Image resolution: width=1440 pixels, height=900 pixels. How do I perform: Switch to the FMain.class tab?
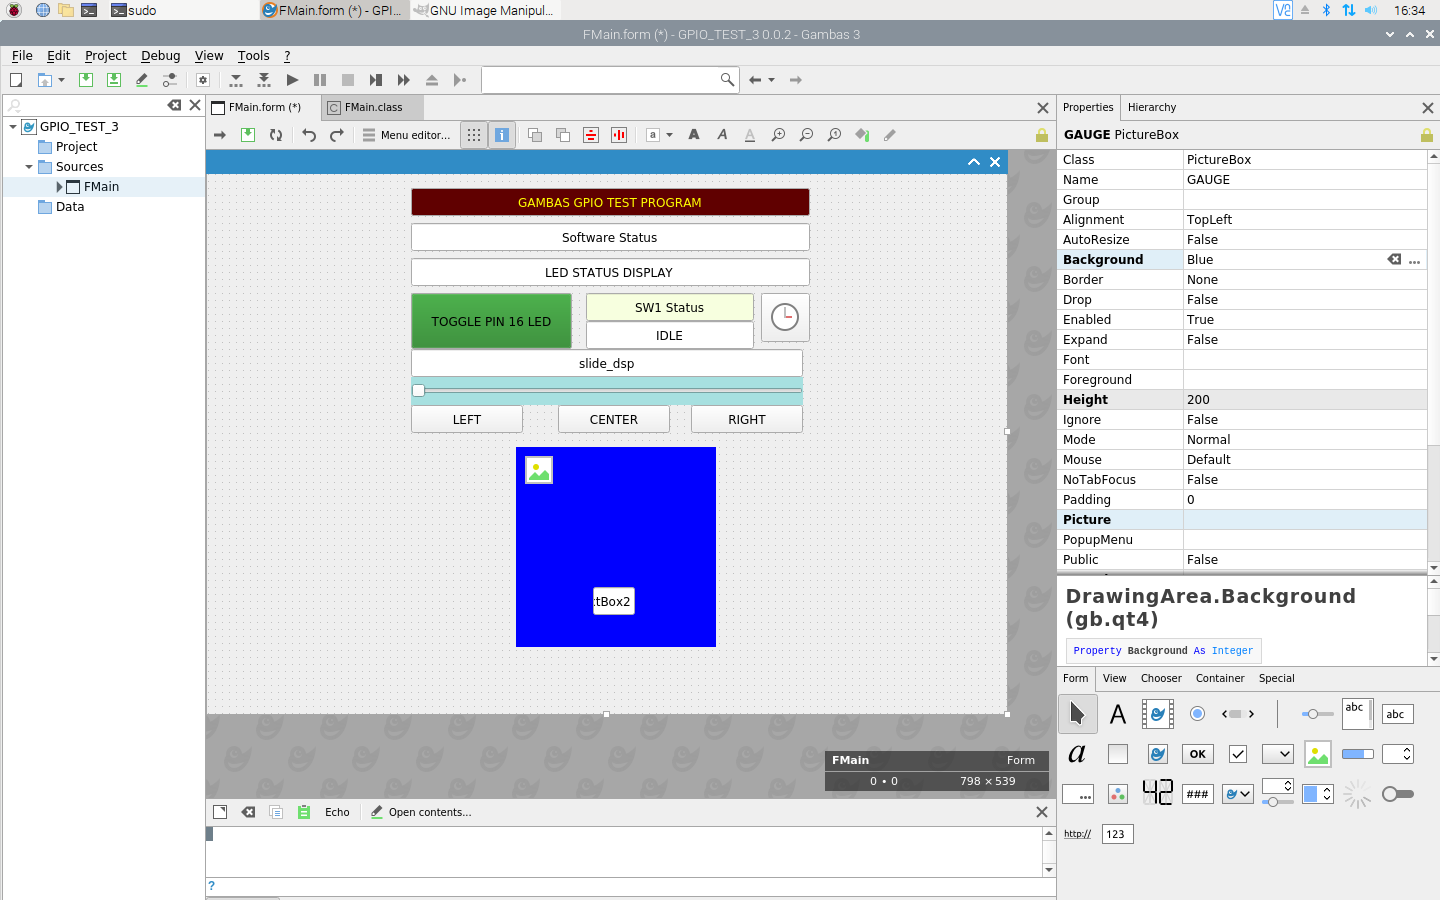point(372,107)
